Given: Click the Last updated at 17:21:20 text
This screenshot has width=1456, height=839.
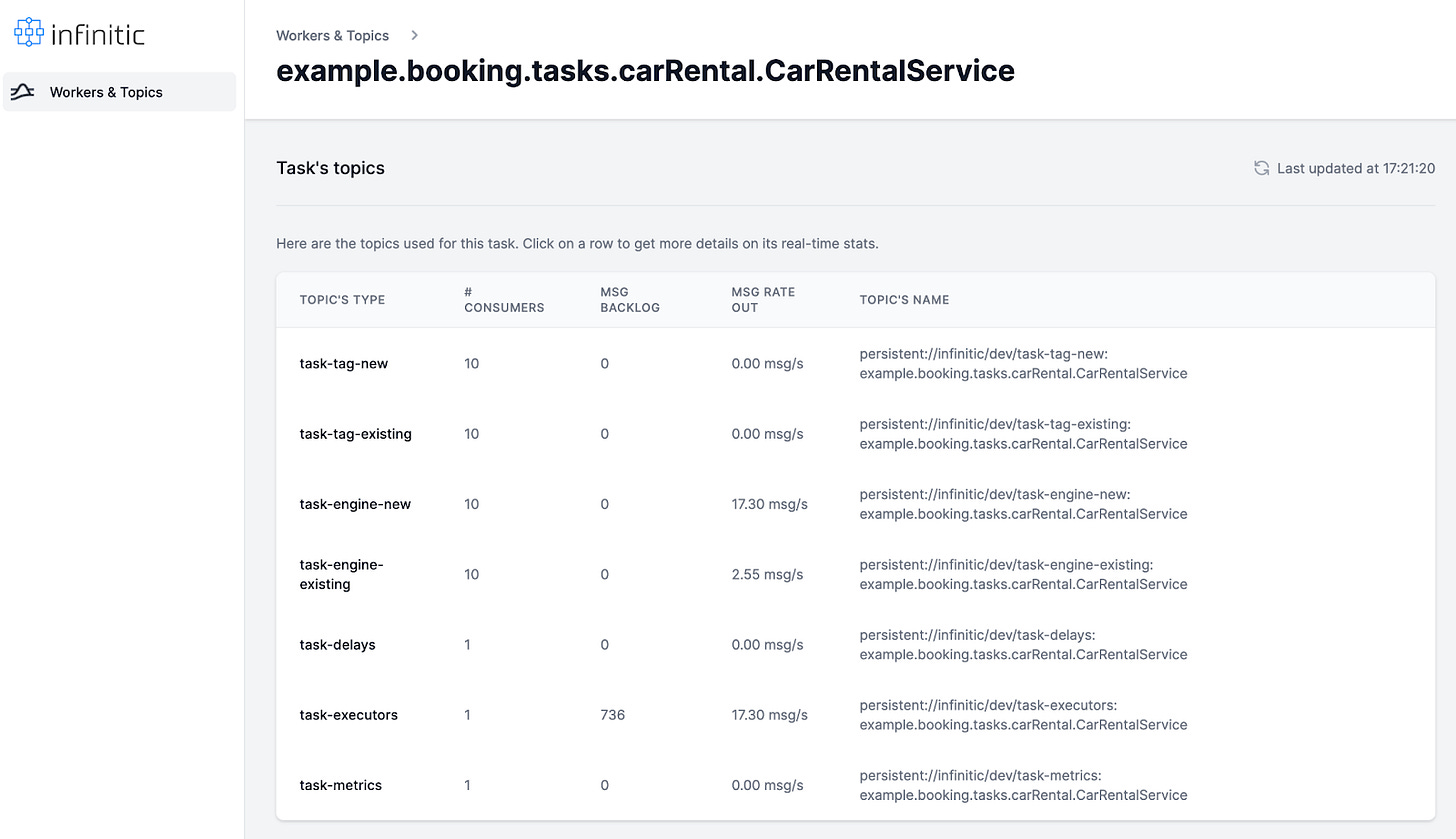Looking at the screenshot, I should coord(1355,168).
